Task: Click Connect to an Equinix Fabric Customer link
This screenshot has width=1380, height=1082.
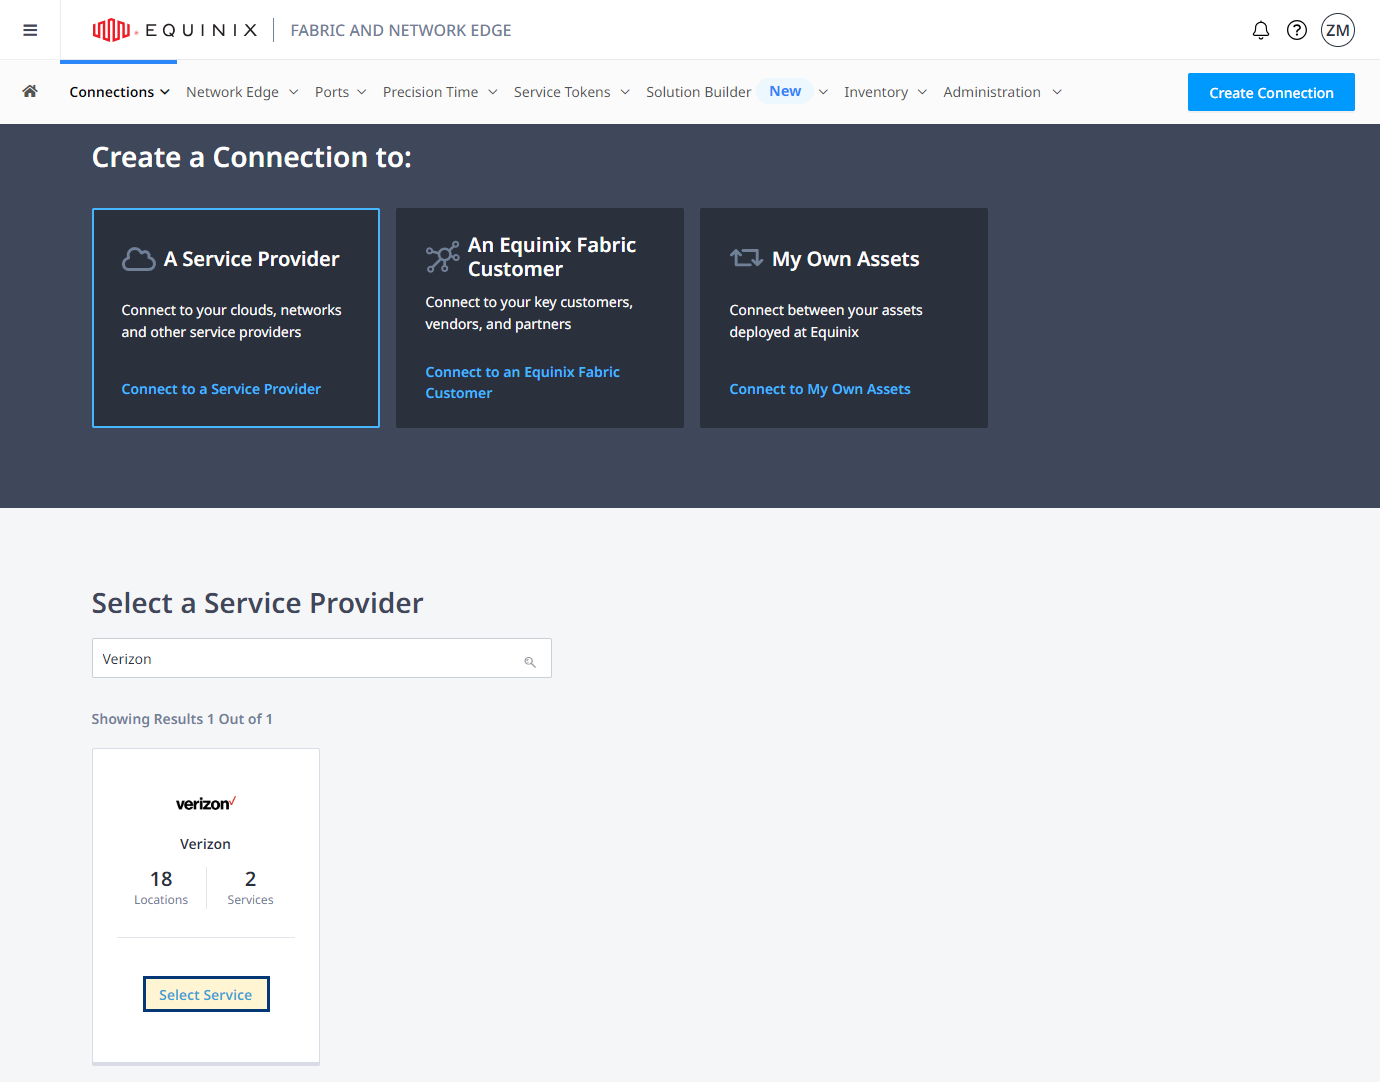Action: (x=522, y=382)
